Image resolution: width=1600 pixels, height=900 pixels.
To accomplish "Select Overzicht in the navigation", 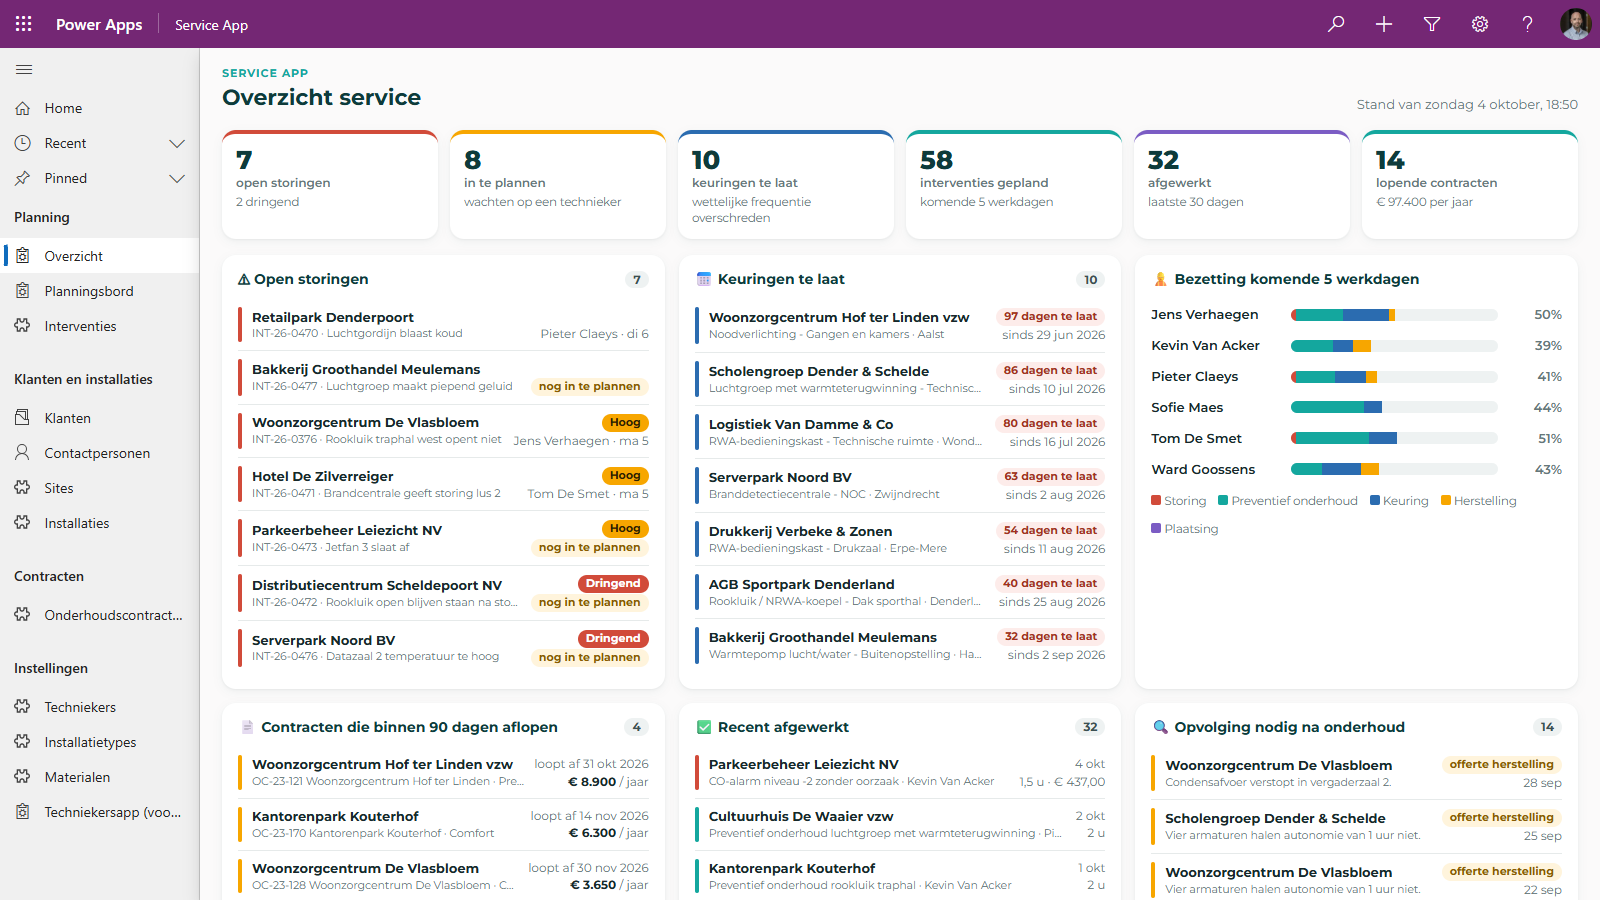I will [x=100, y=256].
